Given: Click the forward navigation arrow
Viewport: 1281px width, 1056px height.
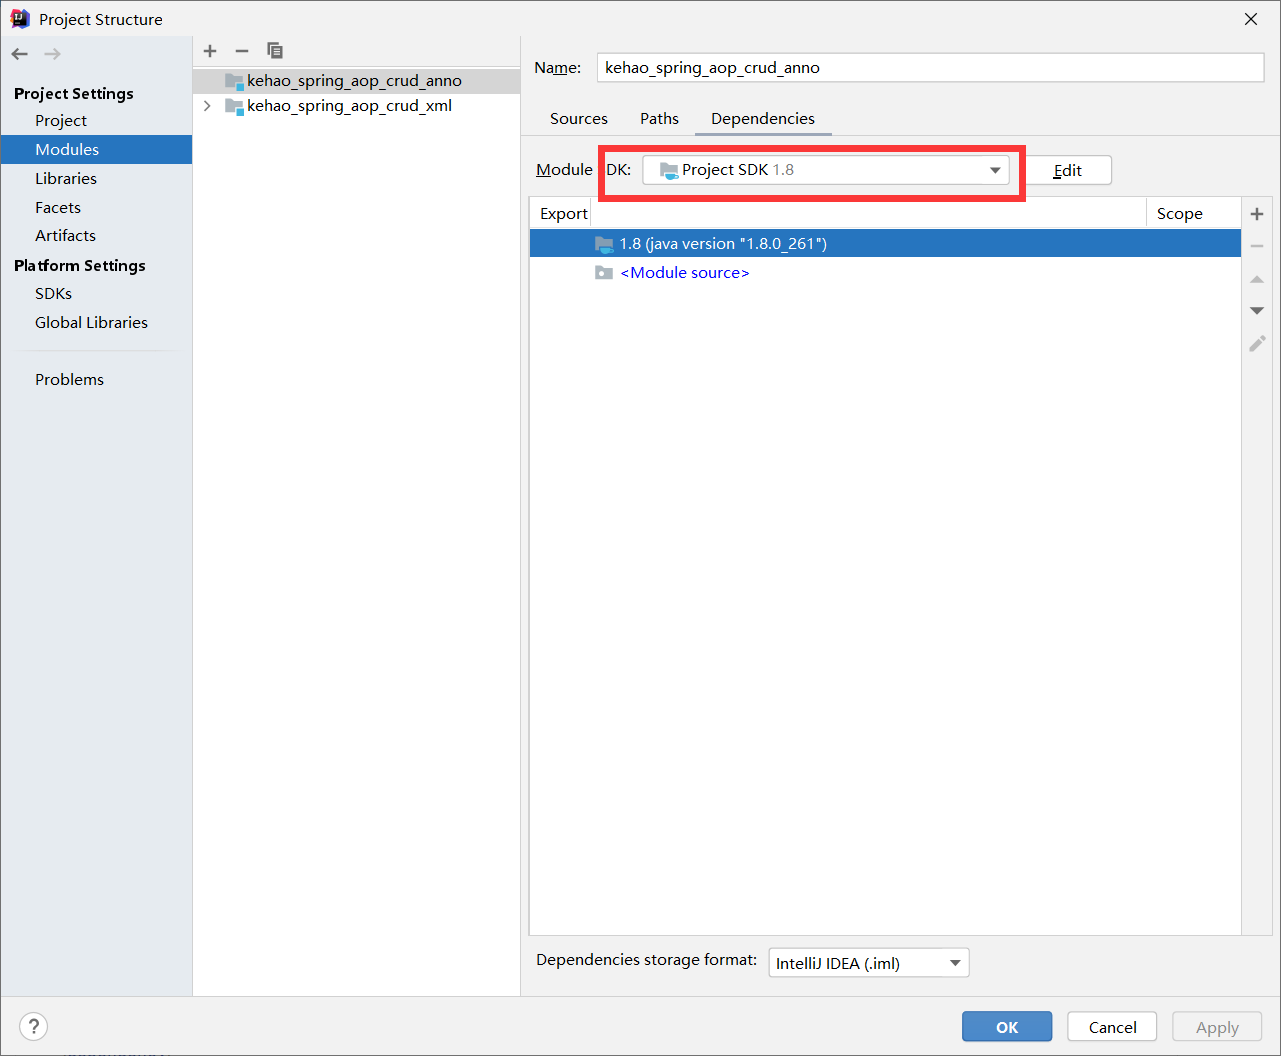Looking at the screenshot, I should click(x=52, y=54).
